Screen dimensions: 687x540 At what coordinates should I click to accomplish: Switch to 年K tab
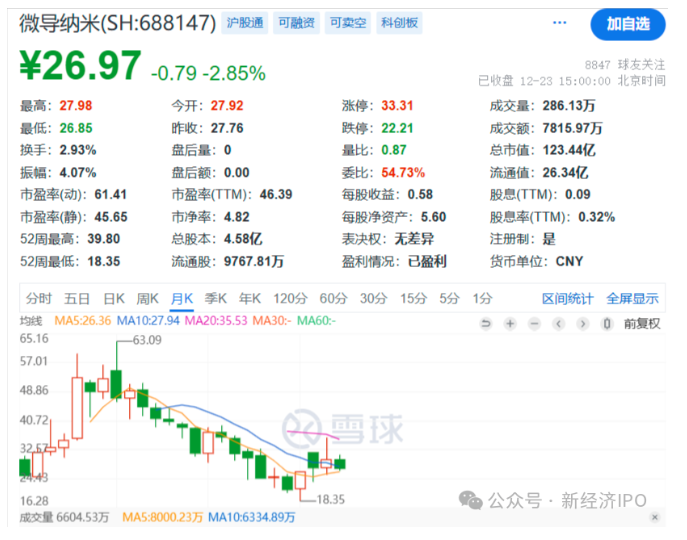pos(250,299)
